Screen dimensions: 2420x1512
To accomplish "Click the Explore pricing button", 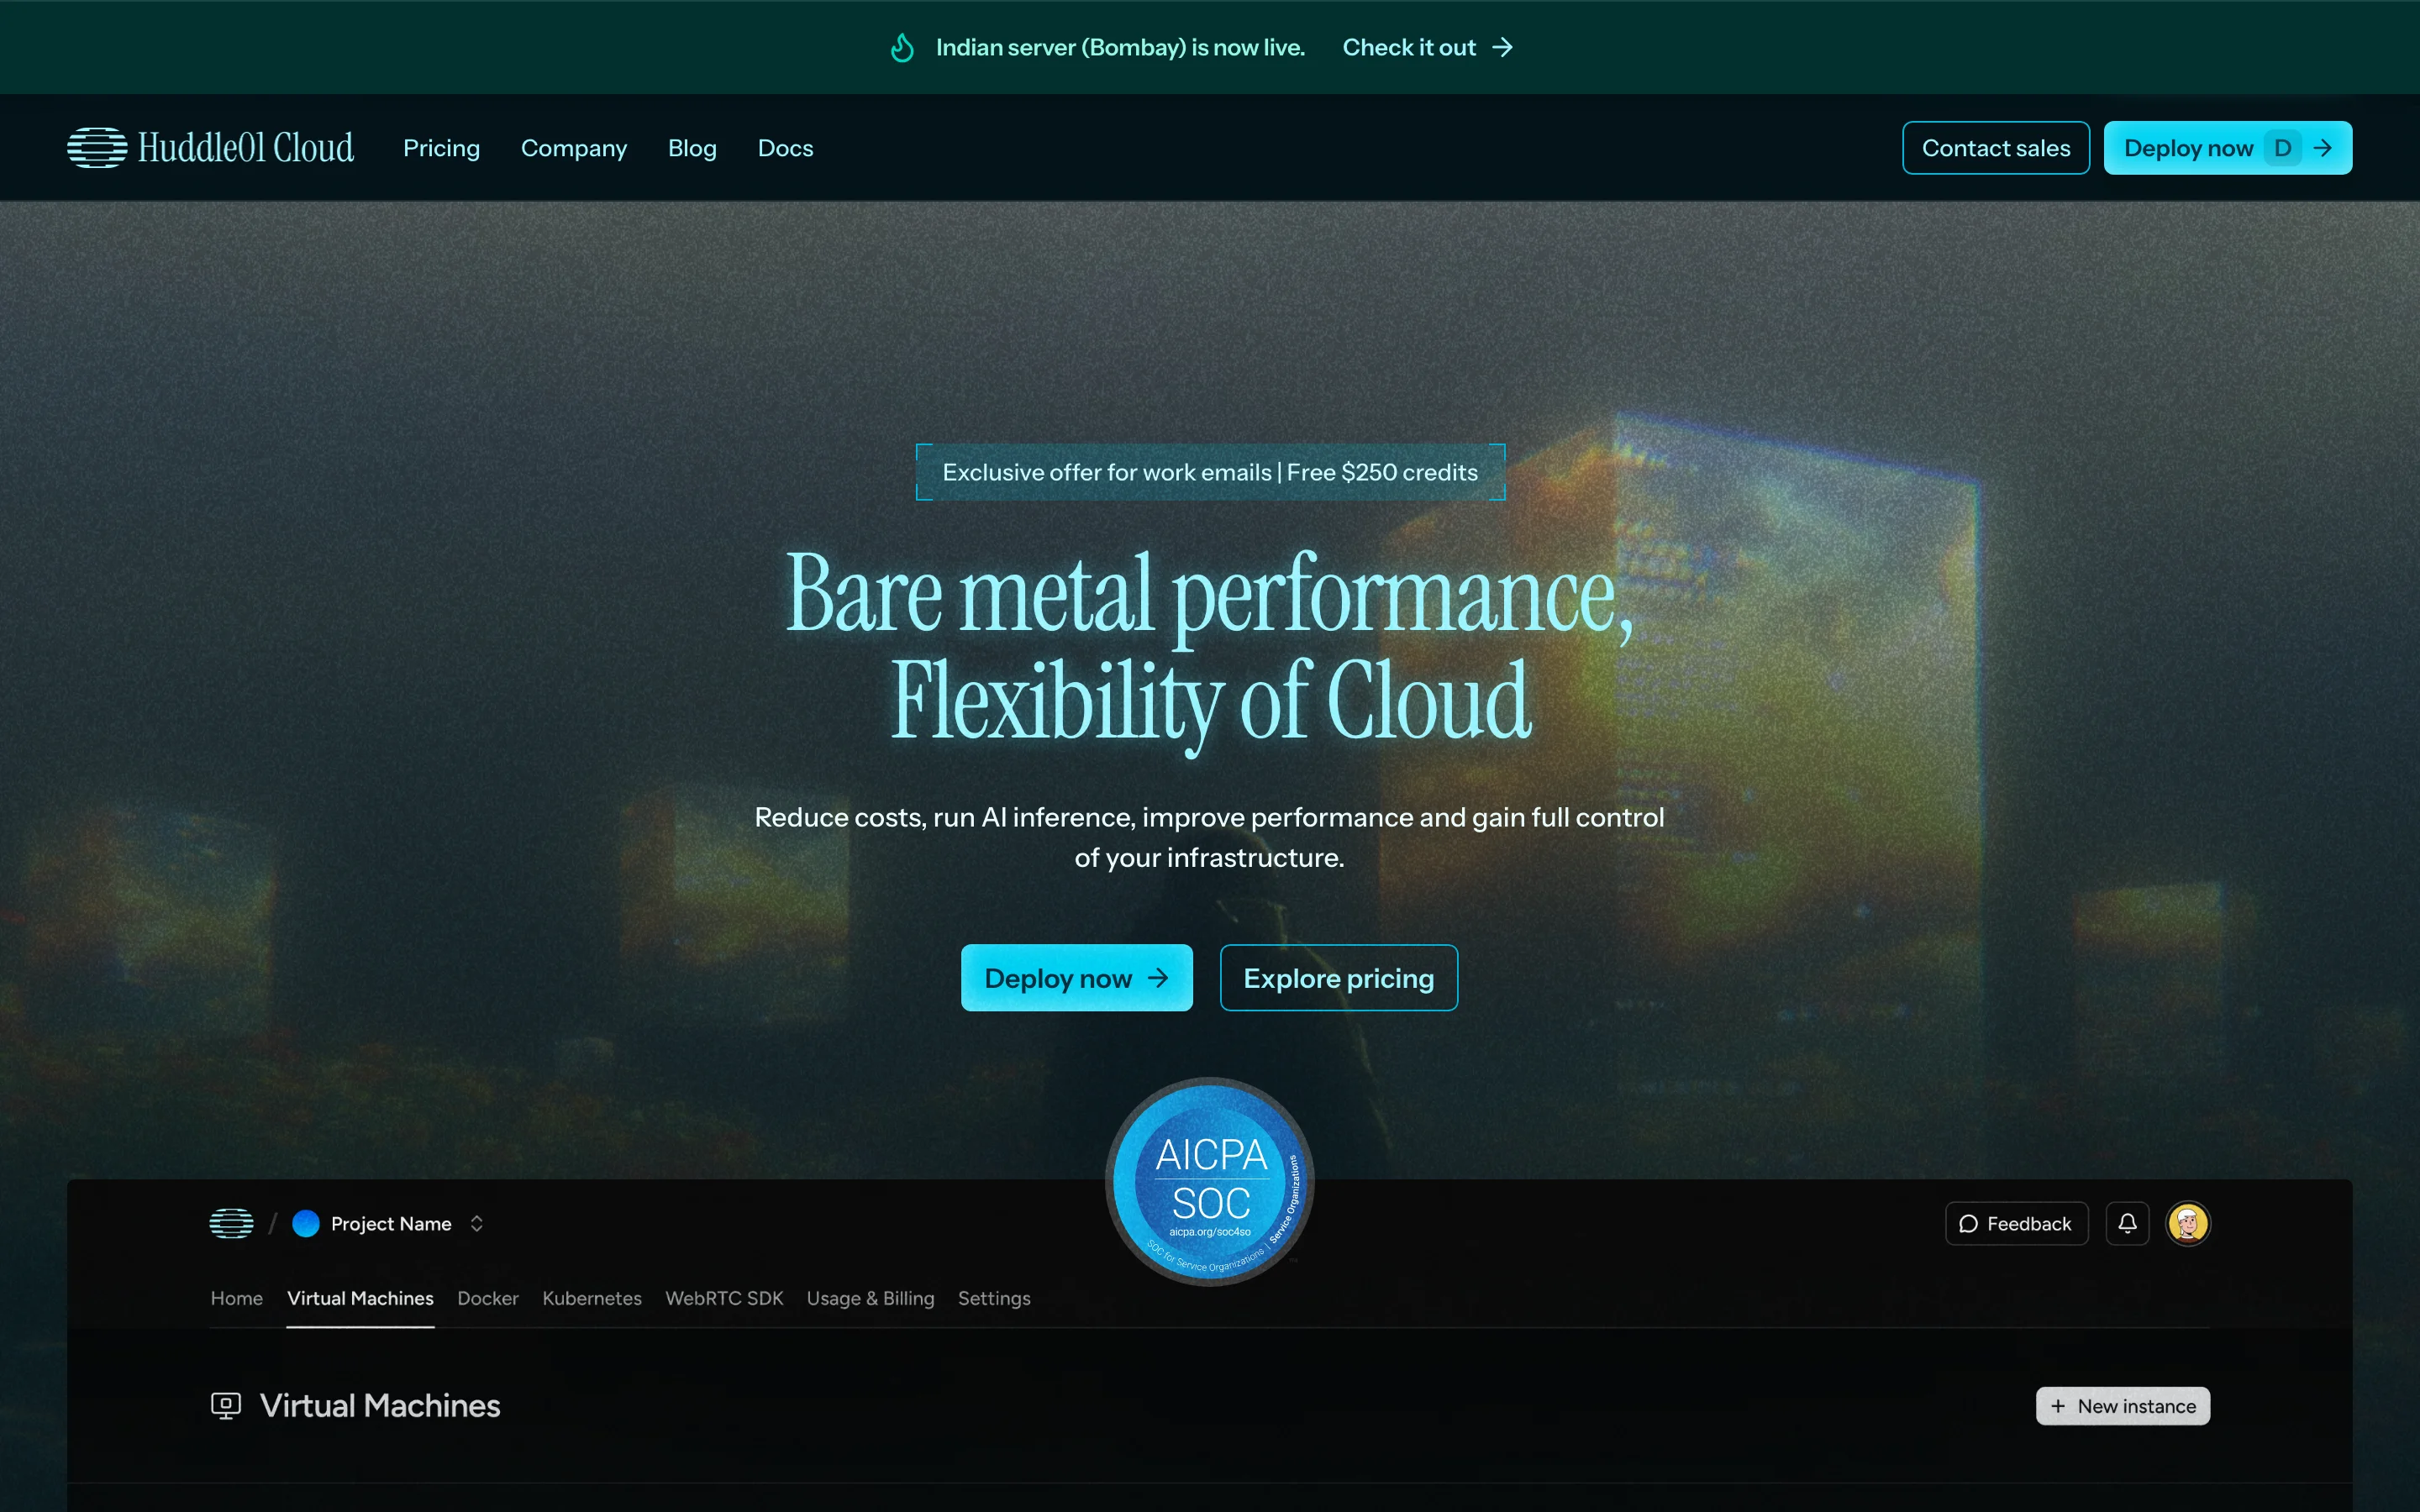I will [x=1338, y=978].
